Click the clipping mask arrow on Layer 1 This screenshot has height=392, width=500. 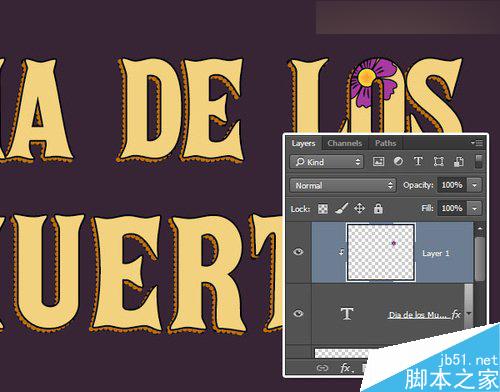(x=341, y=252)
